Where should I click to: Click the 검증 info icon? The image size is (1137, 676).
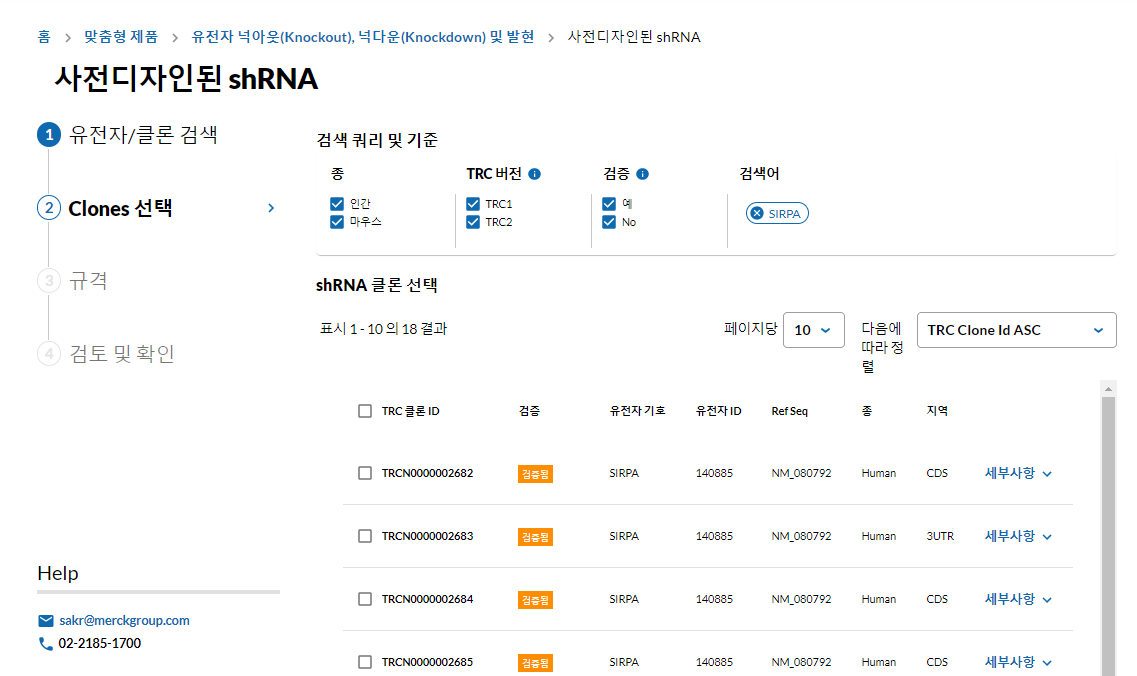642,174
